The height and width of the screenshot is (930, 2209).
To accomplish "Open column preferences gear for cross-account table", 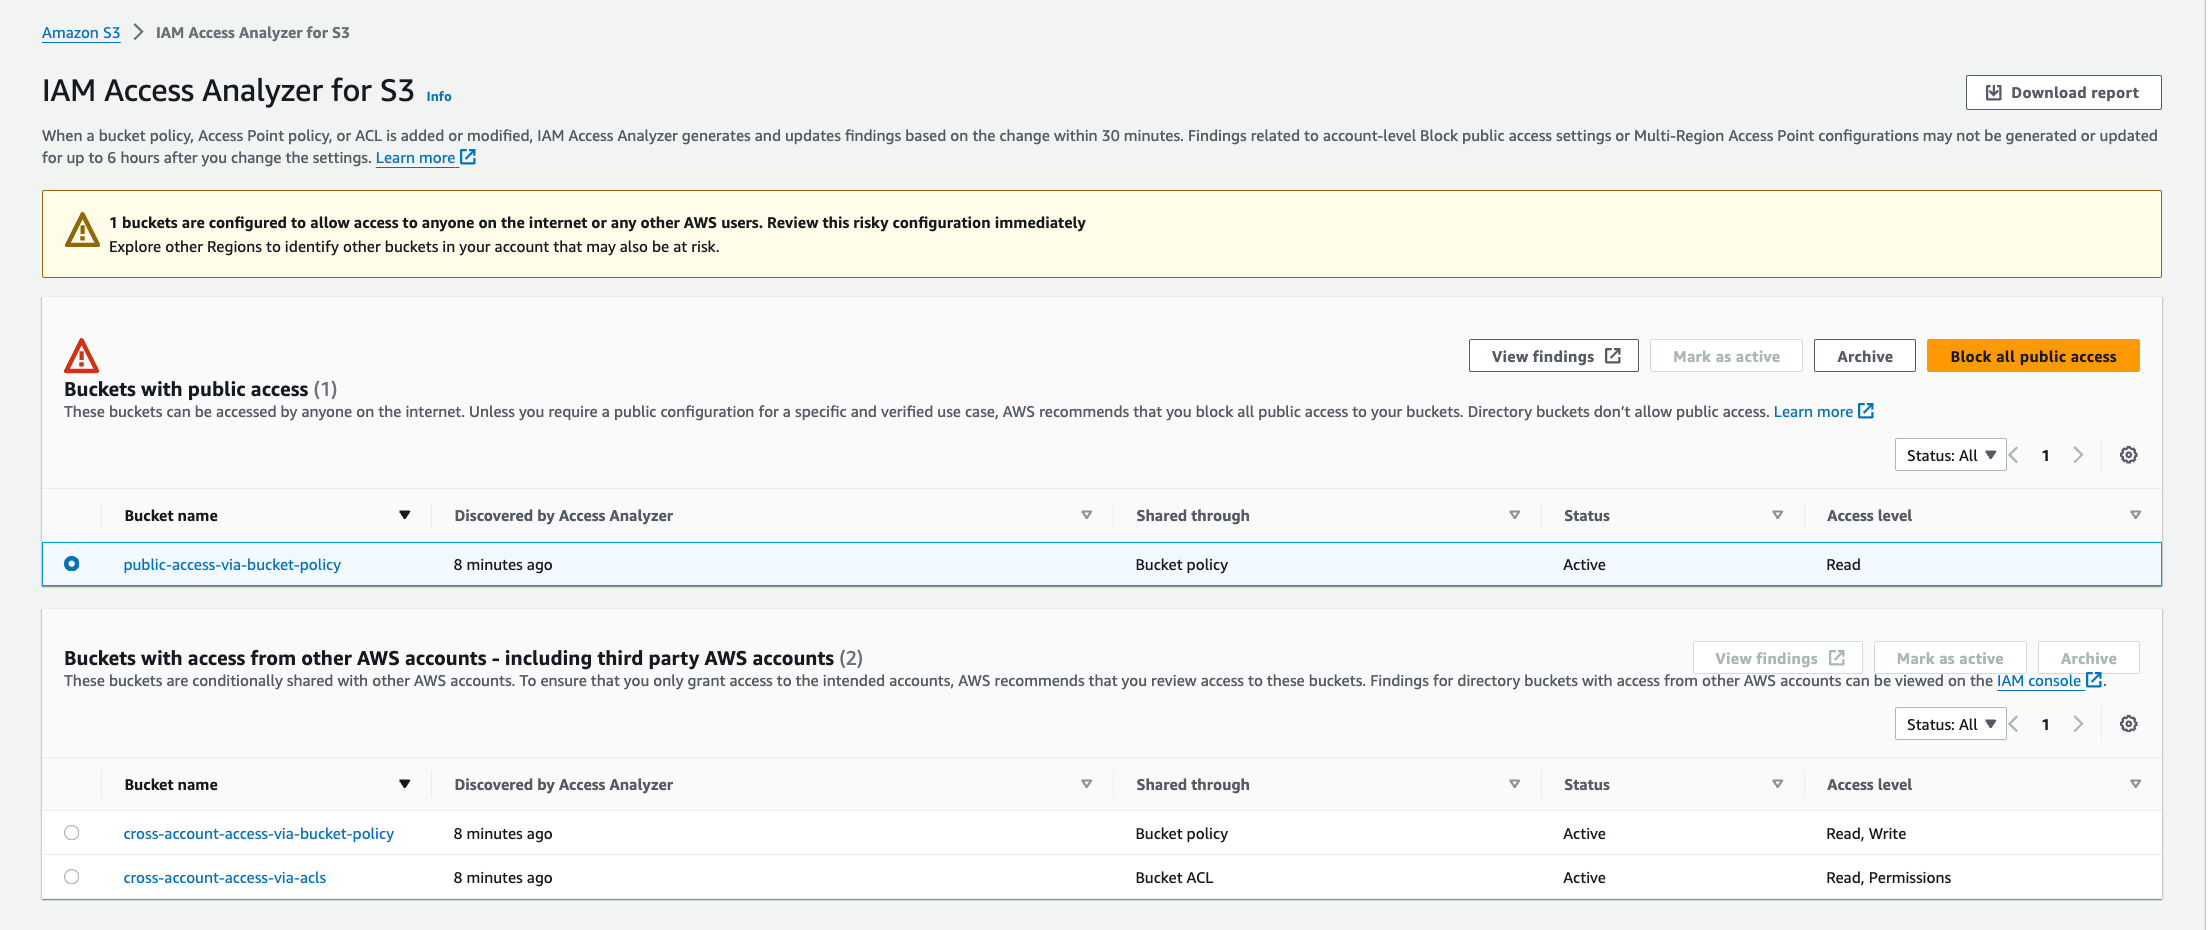I will click(2128, 723).
